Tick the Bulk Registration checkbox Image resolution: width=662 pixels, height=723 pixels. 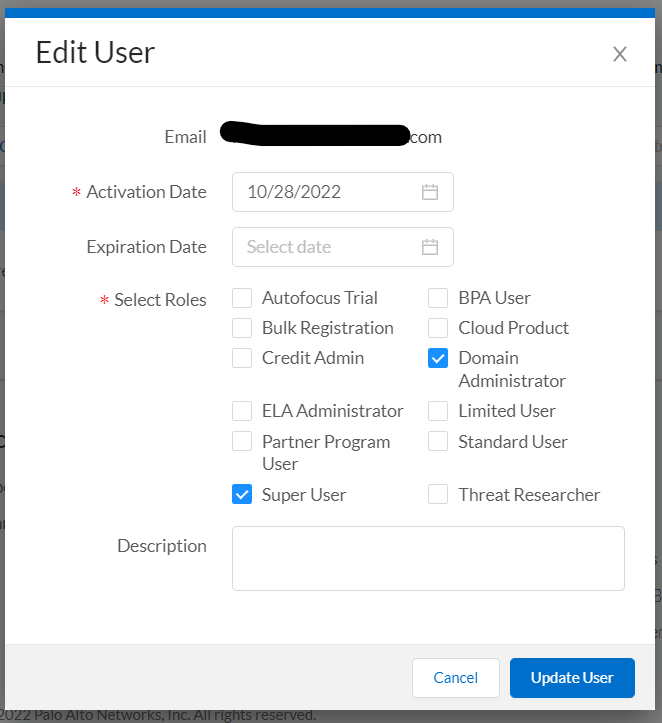242,328
